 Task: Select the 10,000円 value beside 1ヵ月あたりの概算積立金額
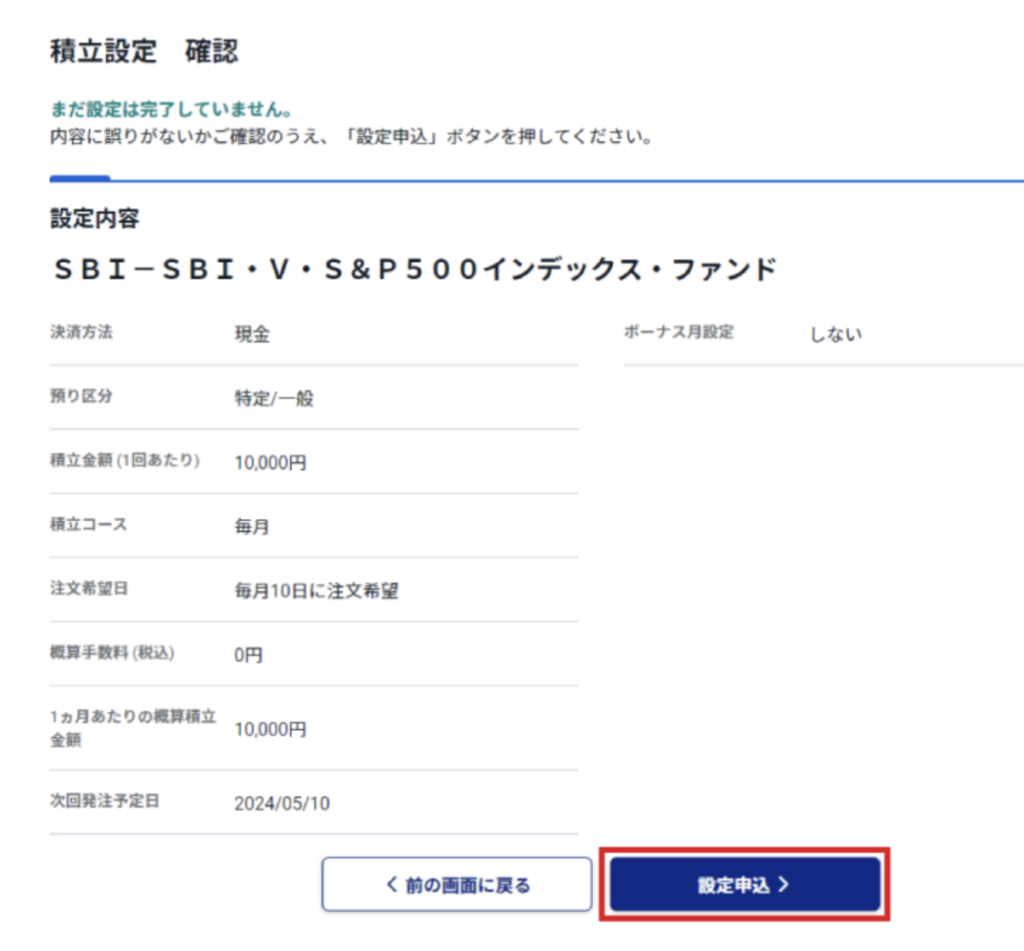270,730
